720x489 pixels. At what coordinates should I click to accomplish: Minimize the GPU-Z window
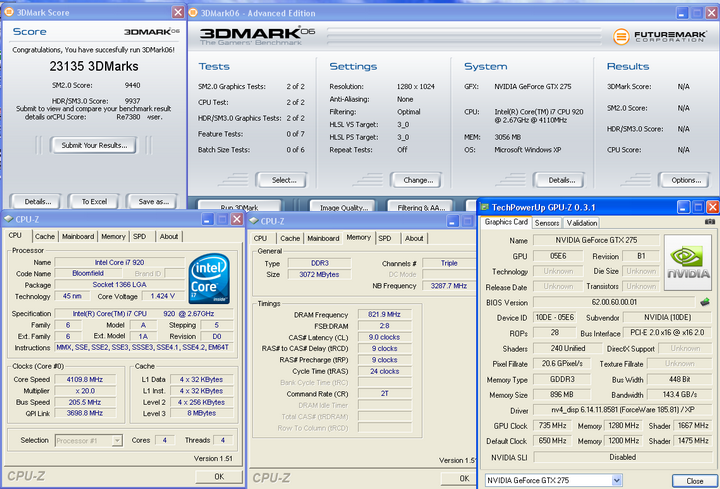pyautogui.click(x=684, y=208)
